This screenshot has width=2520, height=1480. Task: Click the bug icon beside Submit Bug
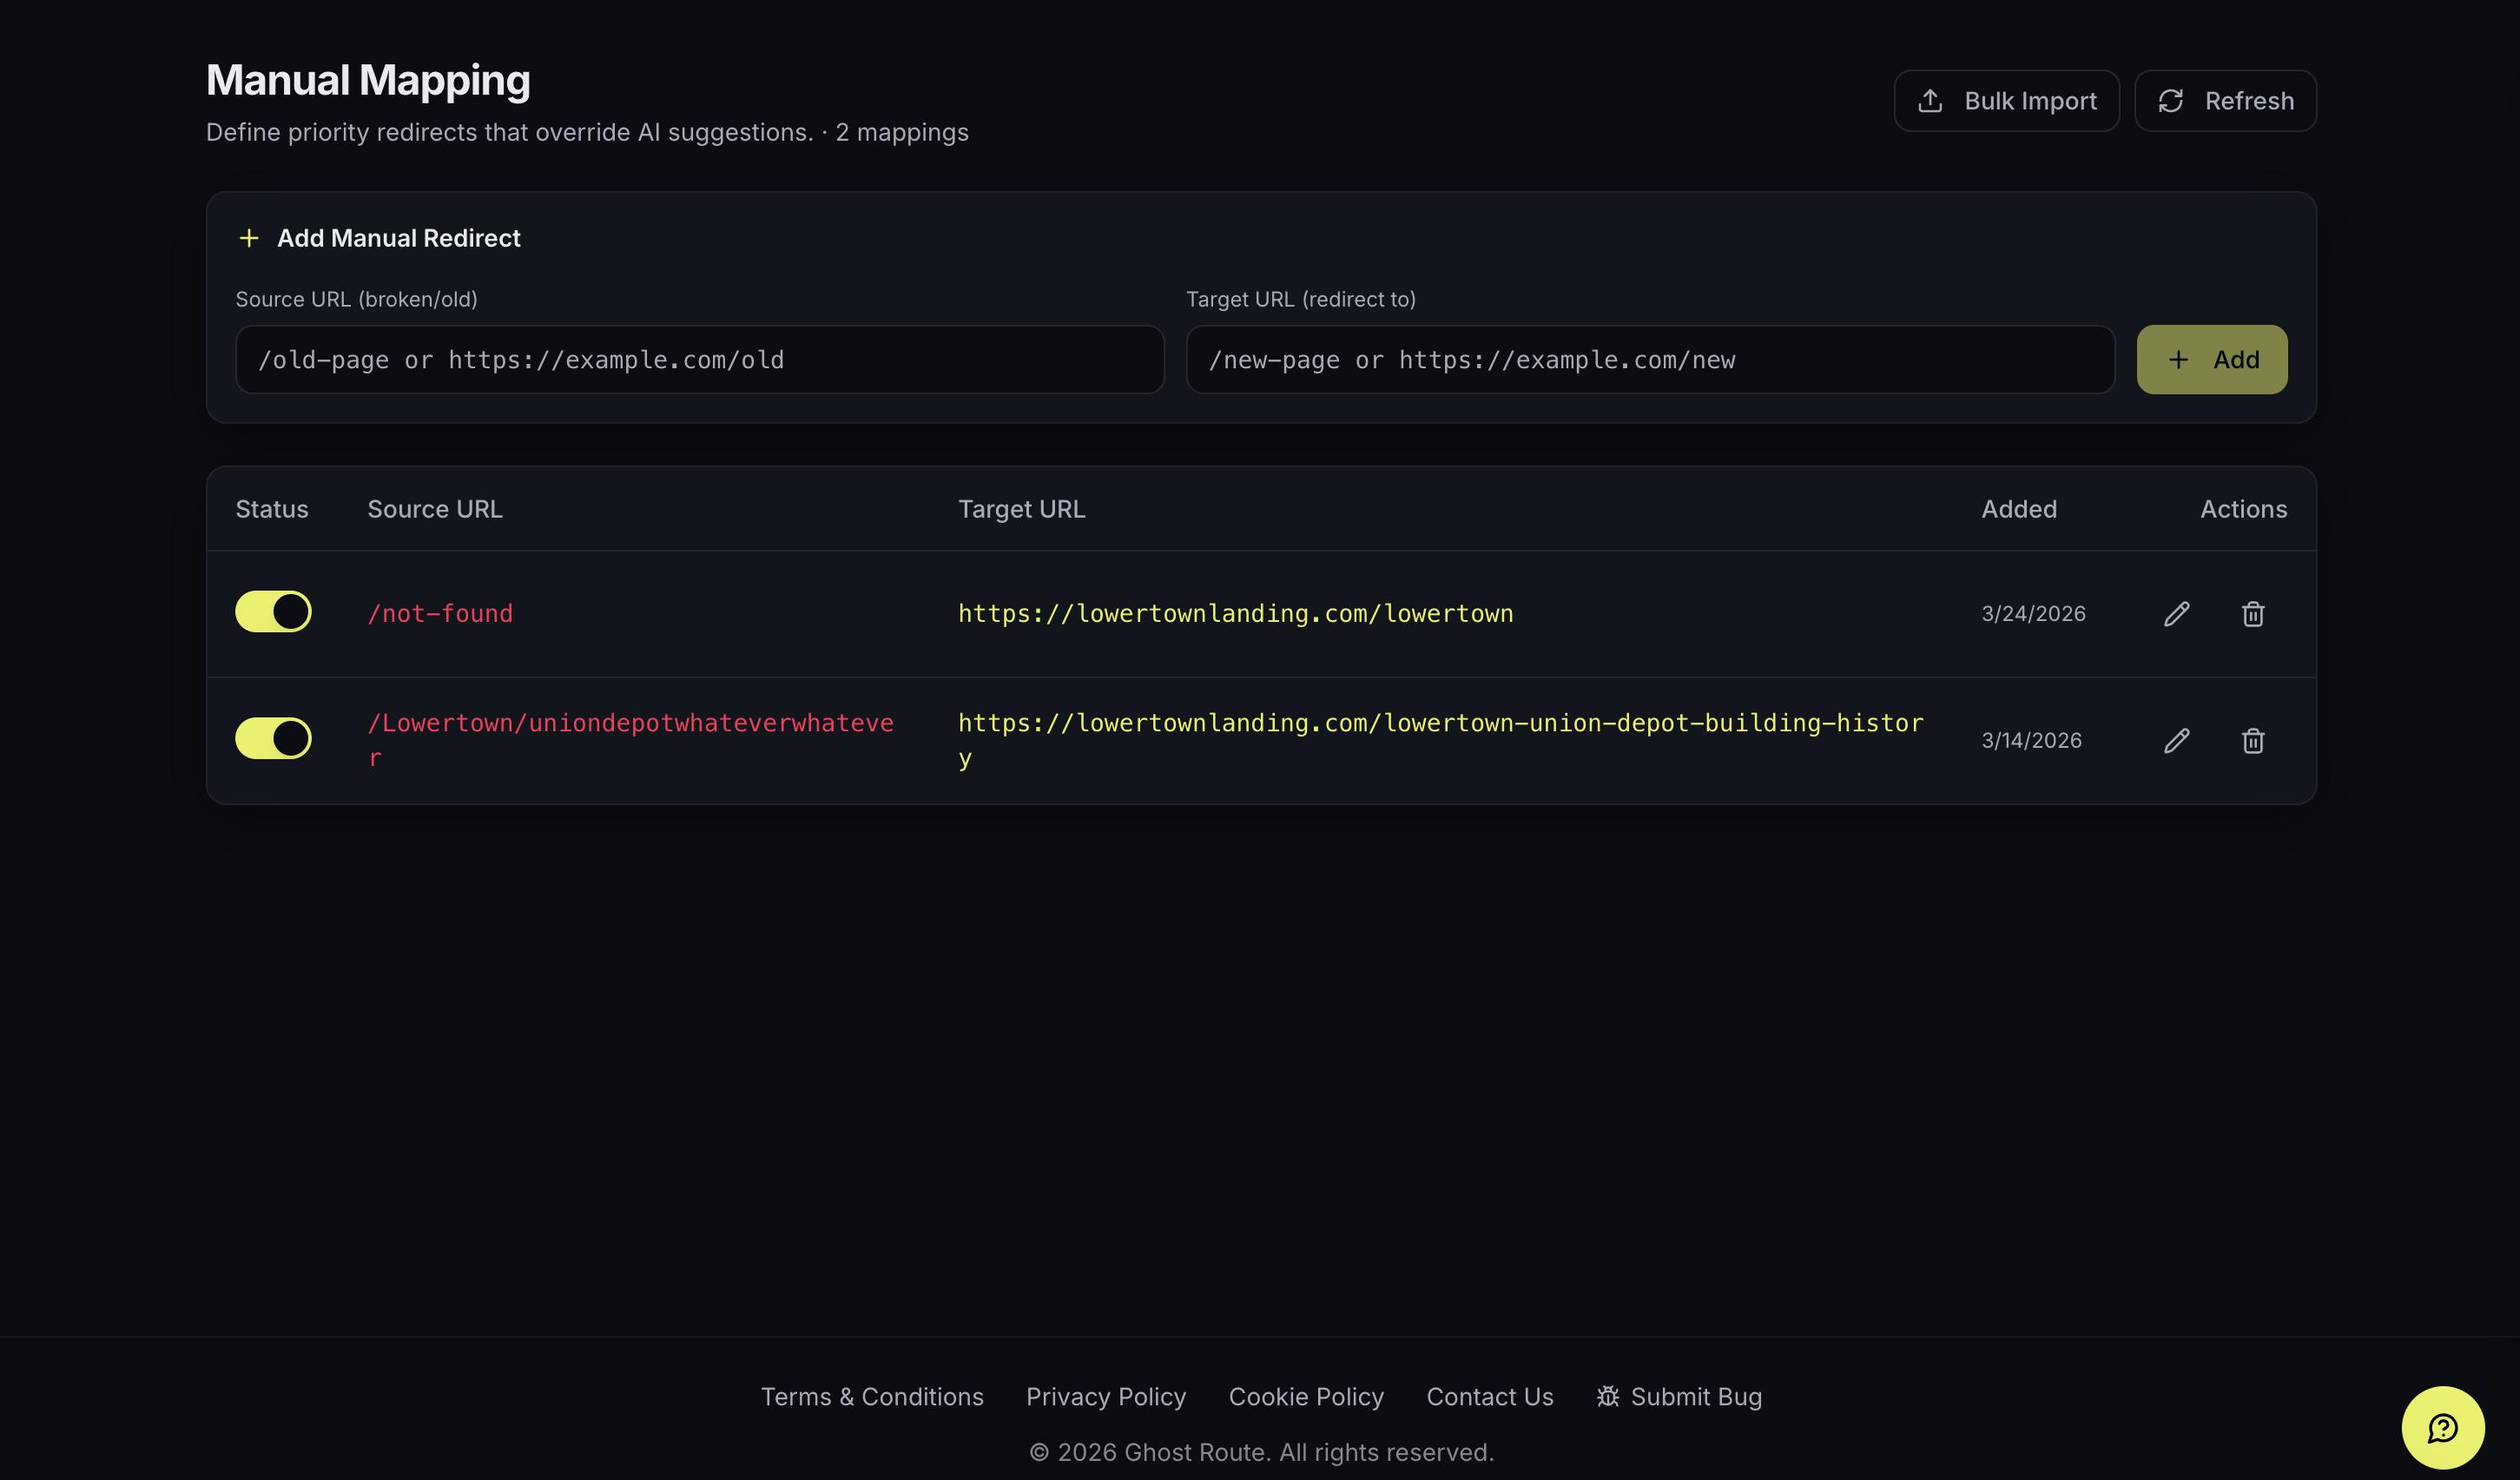click(1607, 1396)
